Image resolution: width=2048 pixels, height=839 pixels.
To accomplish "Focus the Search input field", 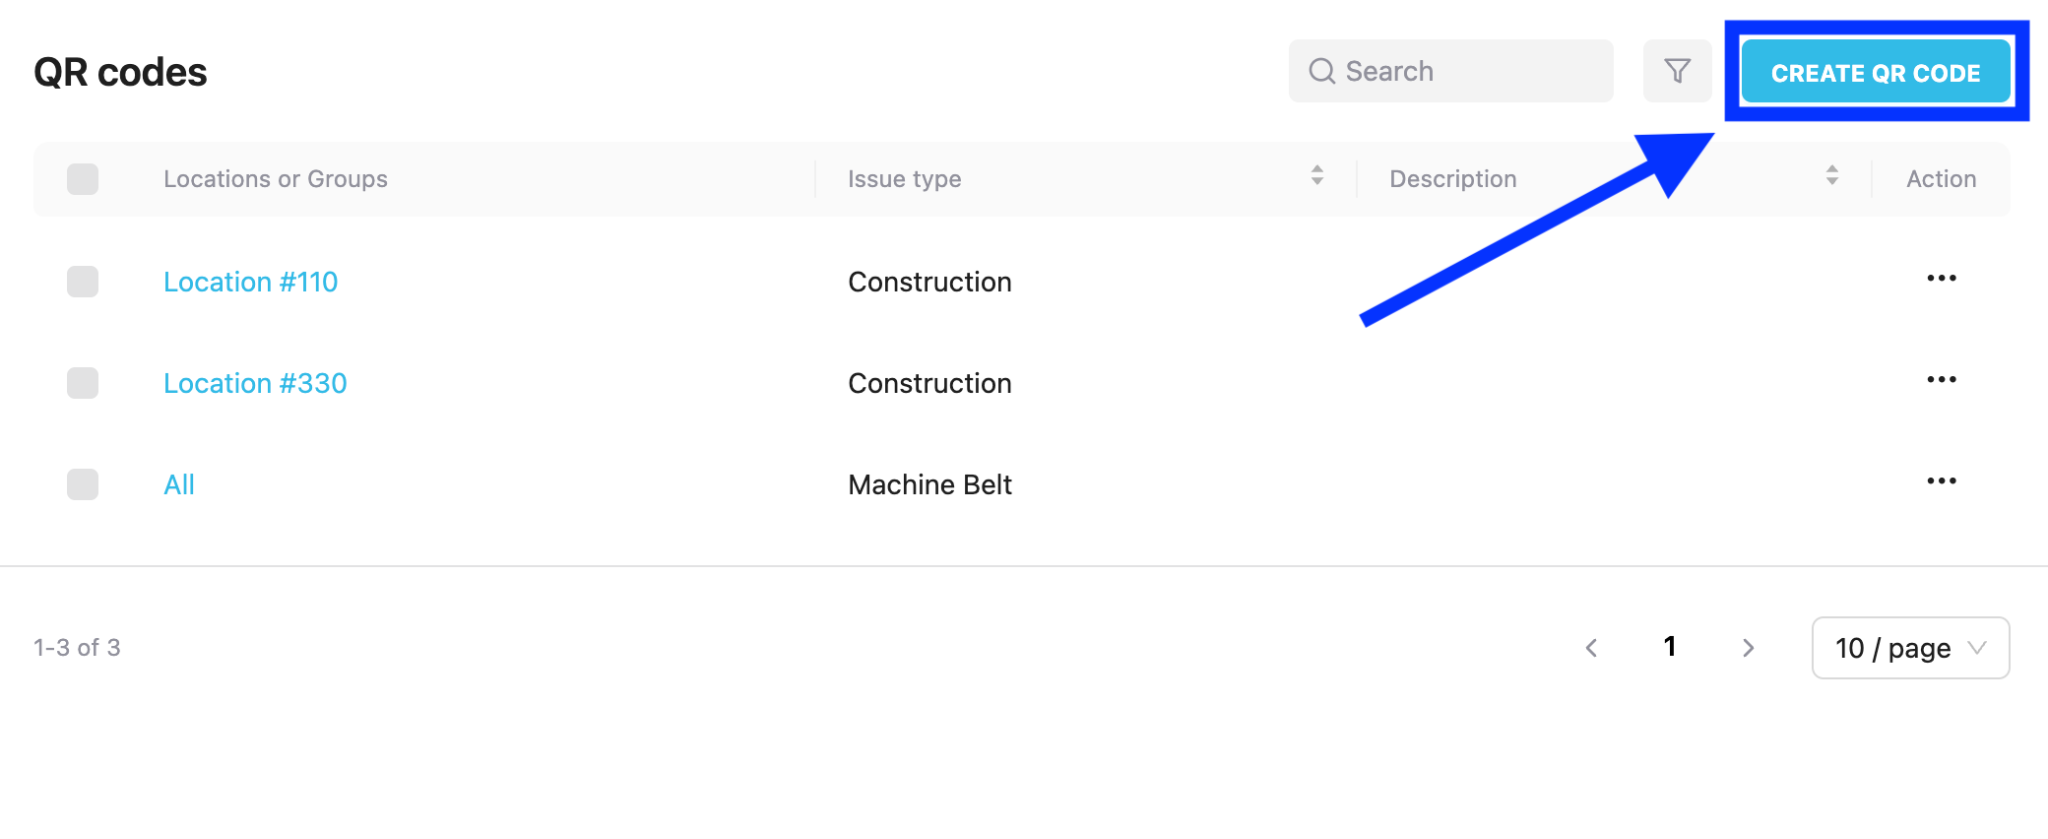I will (1451, 71).
